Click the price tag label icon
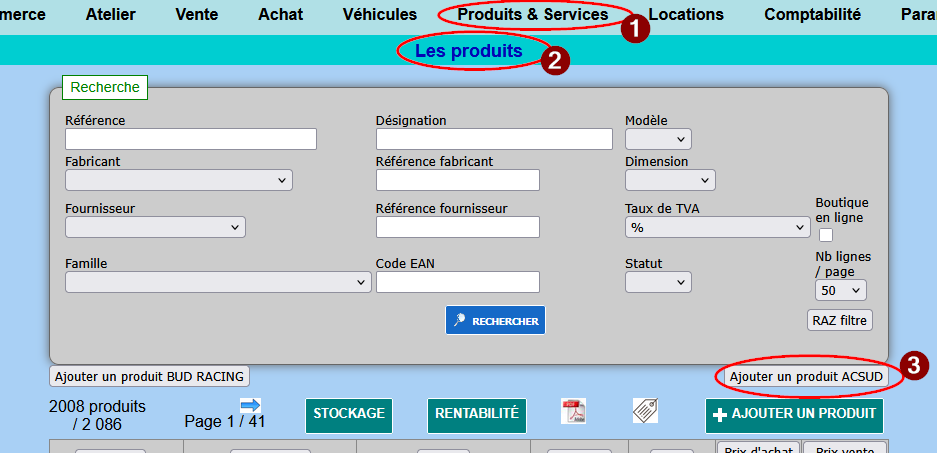Image resolution: width=937 pixels, height=453 pixels. point(645,411)
